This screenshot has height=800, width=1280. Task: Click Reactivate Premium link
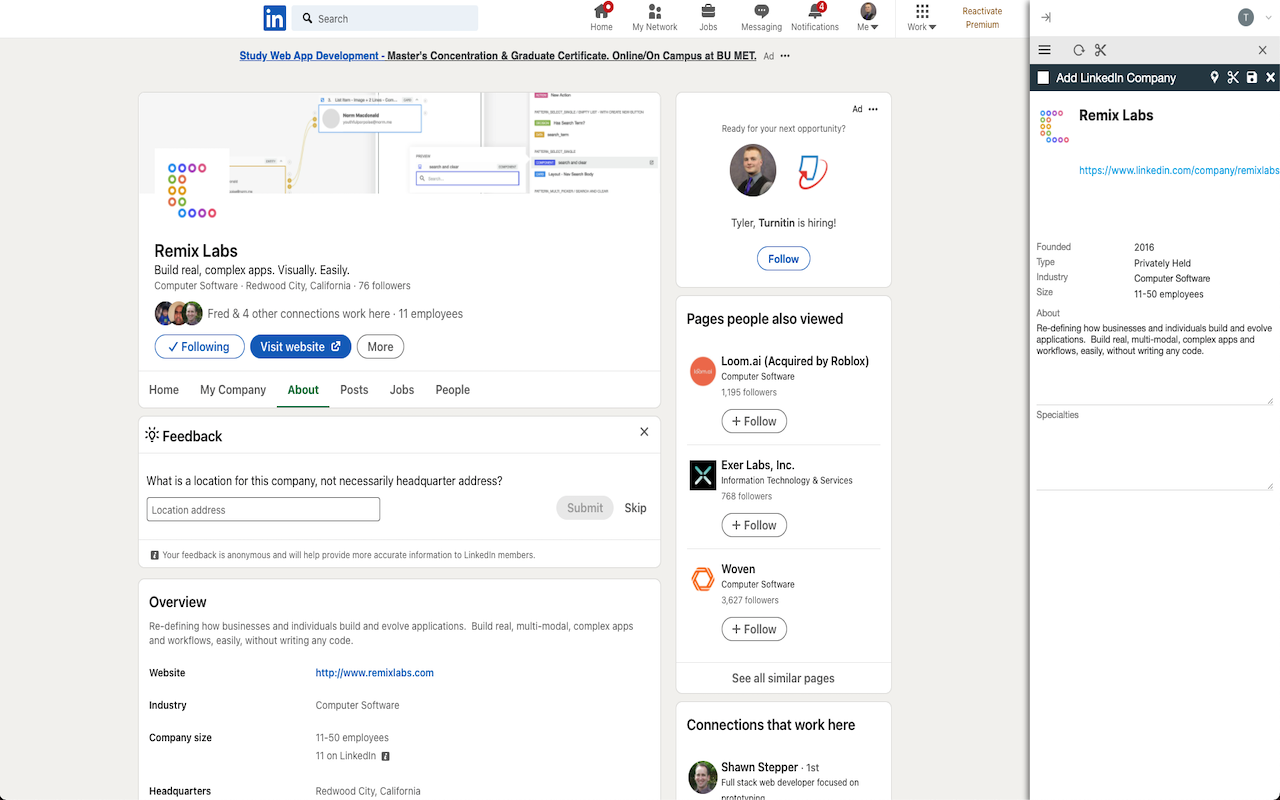982,18
